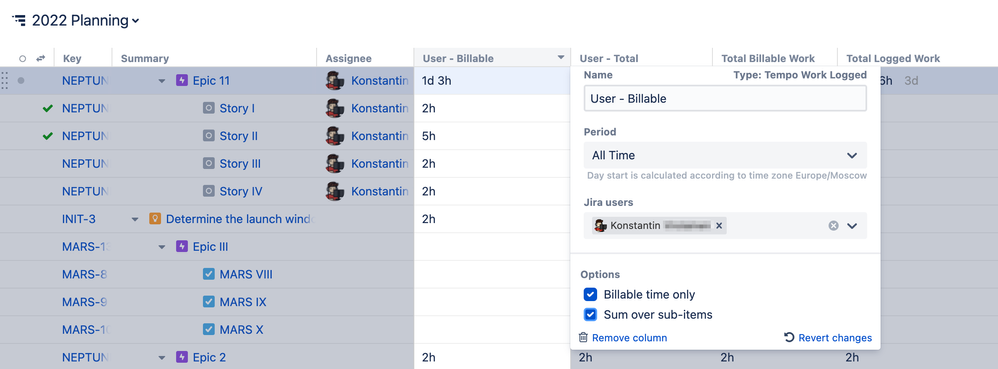Click the purple epic icon of Epic III
The image size is (998, 369).
tap(182, 246)
